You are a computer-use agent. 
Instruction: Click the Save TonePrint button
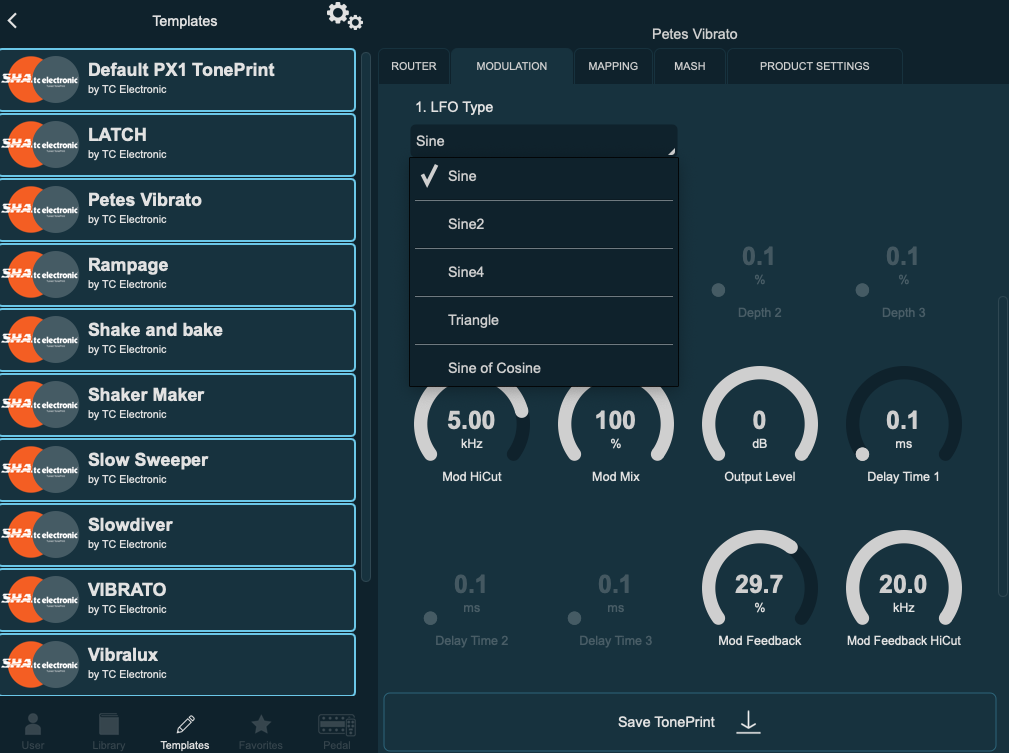pyautogui.click(x=690, y=722)
